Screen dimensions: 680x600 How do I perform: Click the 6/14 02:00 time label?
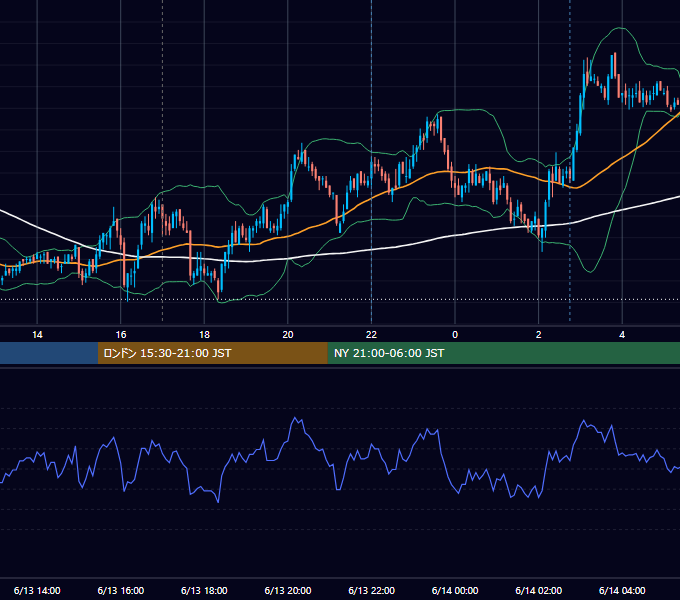[539, 590]
